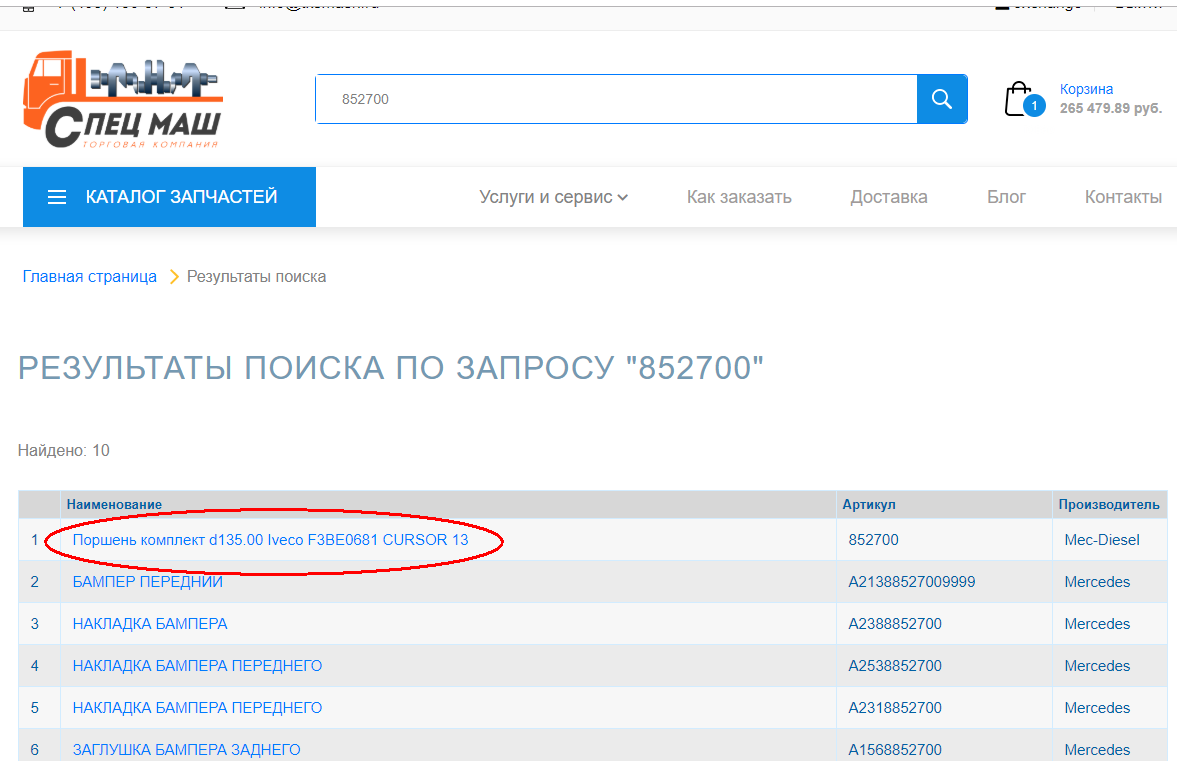1177x761 pixels.
Task: Focus the search field containing 852700
Action: 616,99
